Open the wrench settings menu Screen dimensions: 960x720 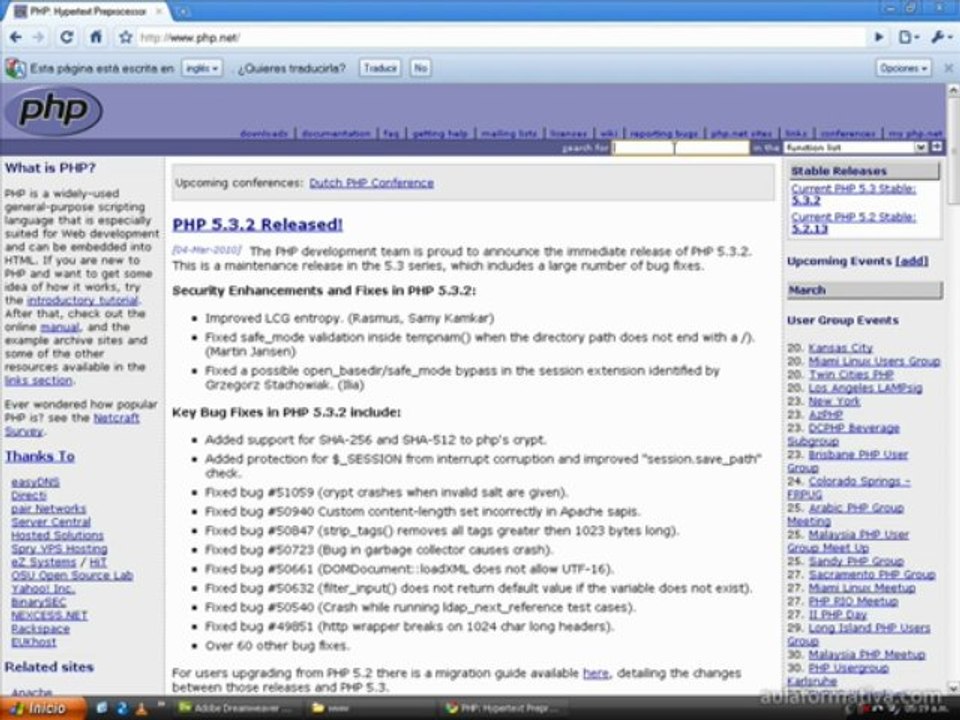[x=941, y=37]
